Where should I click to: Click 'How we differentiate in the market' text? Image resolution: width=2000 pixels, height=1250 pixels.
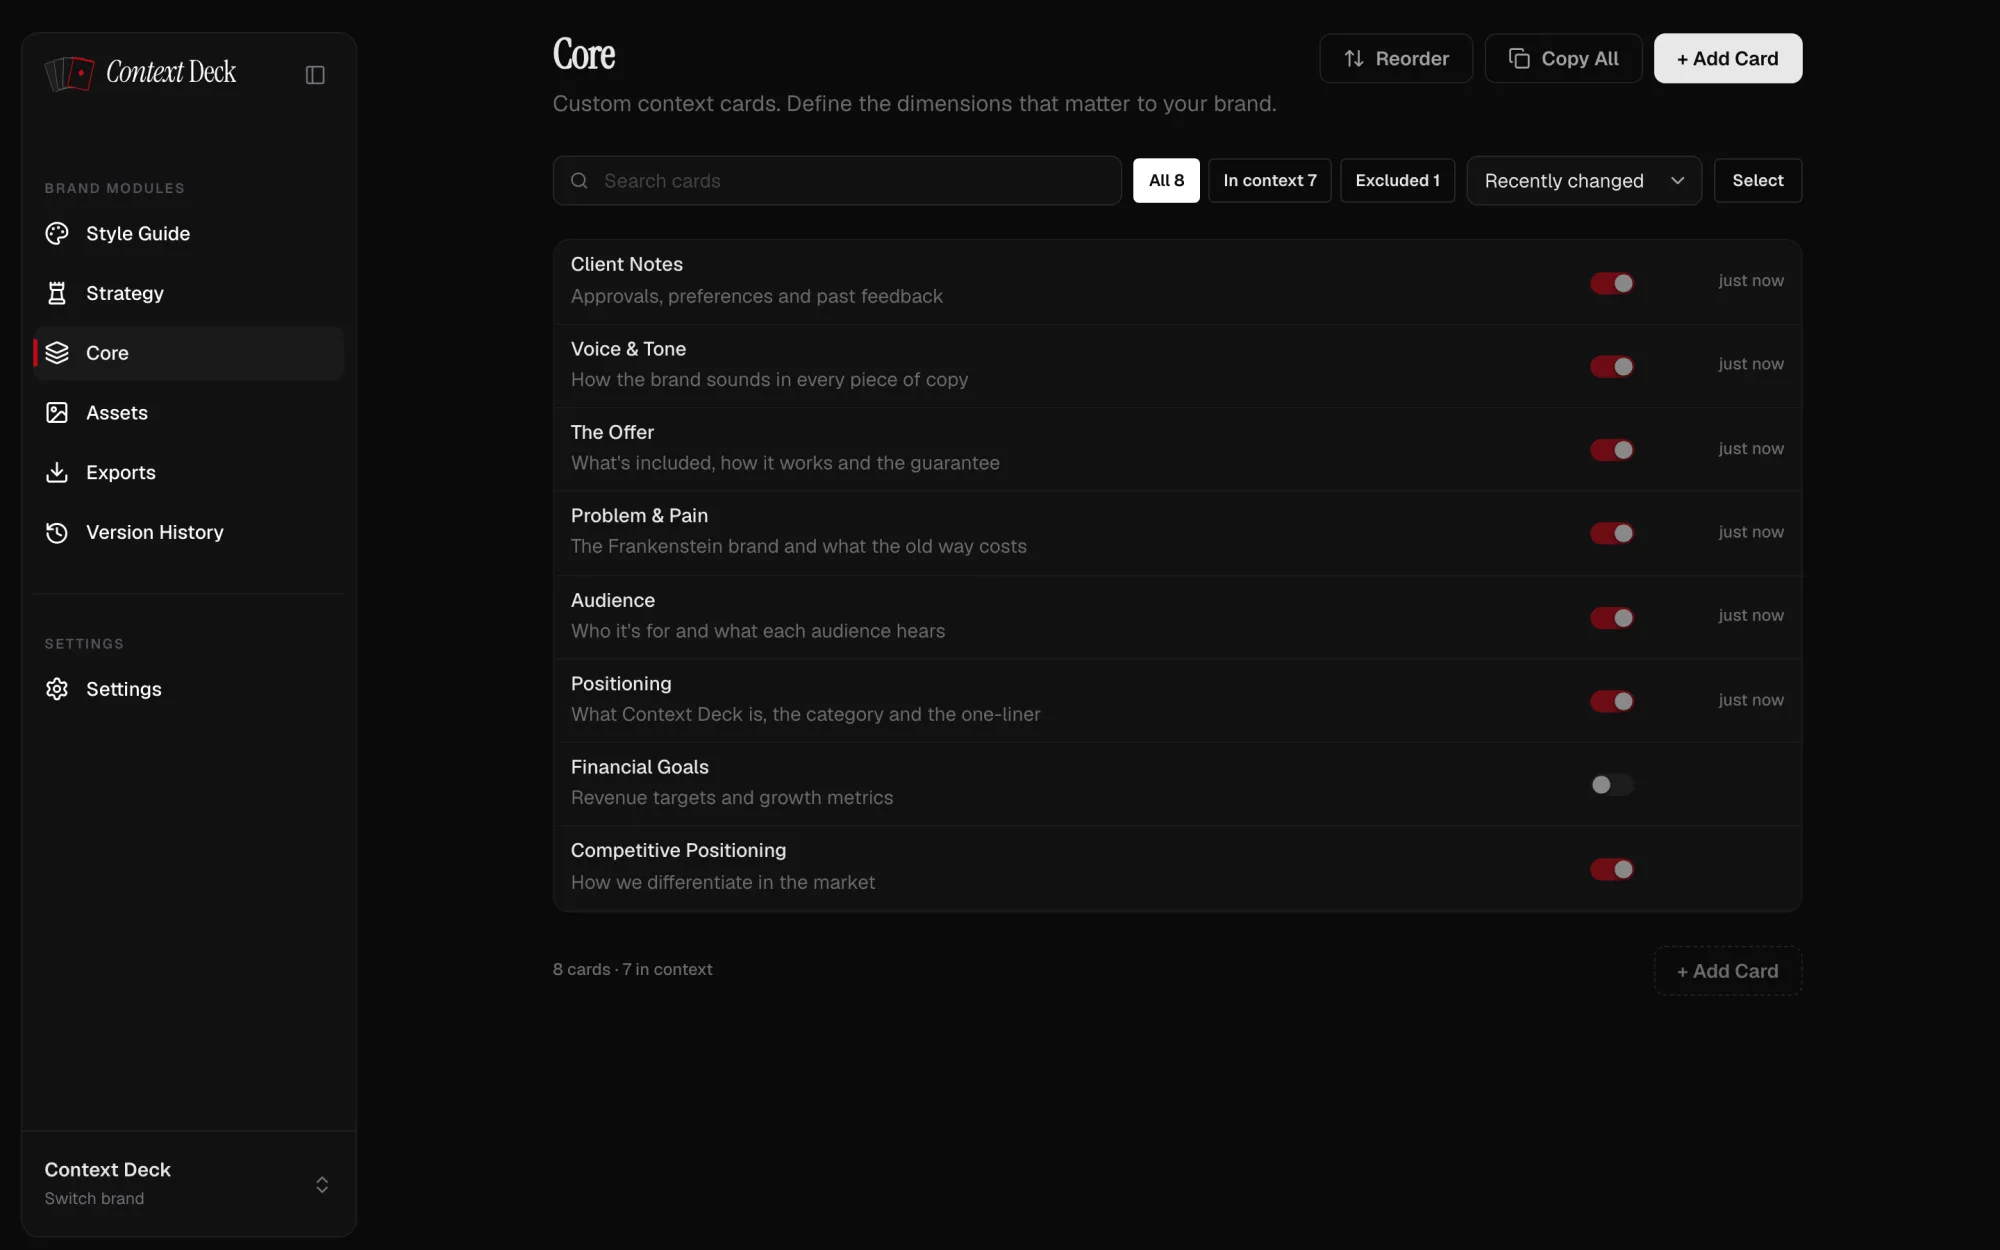(723, 883)
